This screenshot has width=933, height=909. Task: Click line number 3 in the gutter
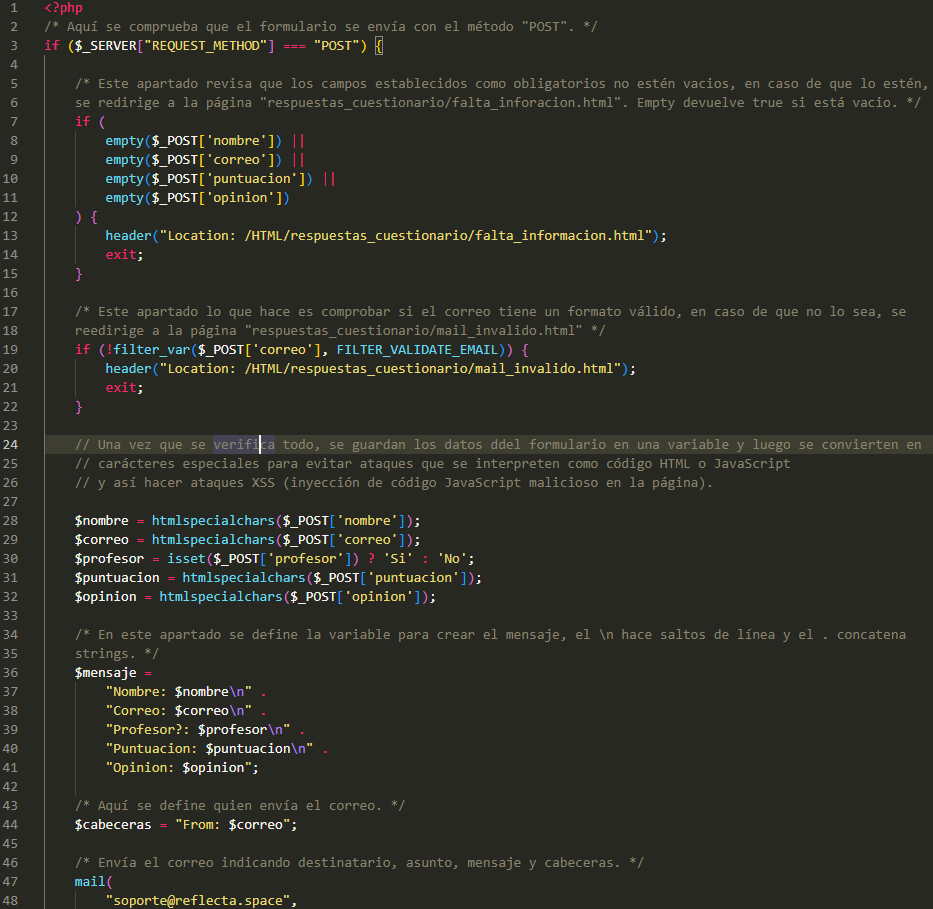(14, 46)
